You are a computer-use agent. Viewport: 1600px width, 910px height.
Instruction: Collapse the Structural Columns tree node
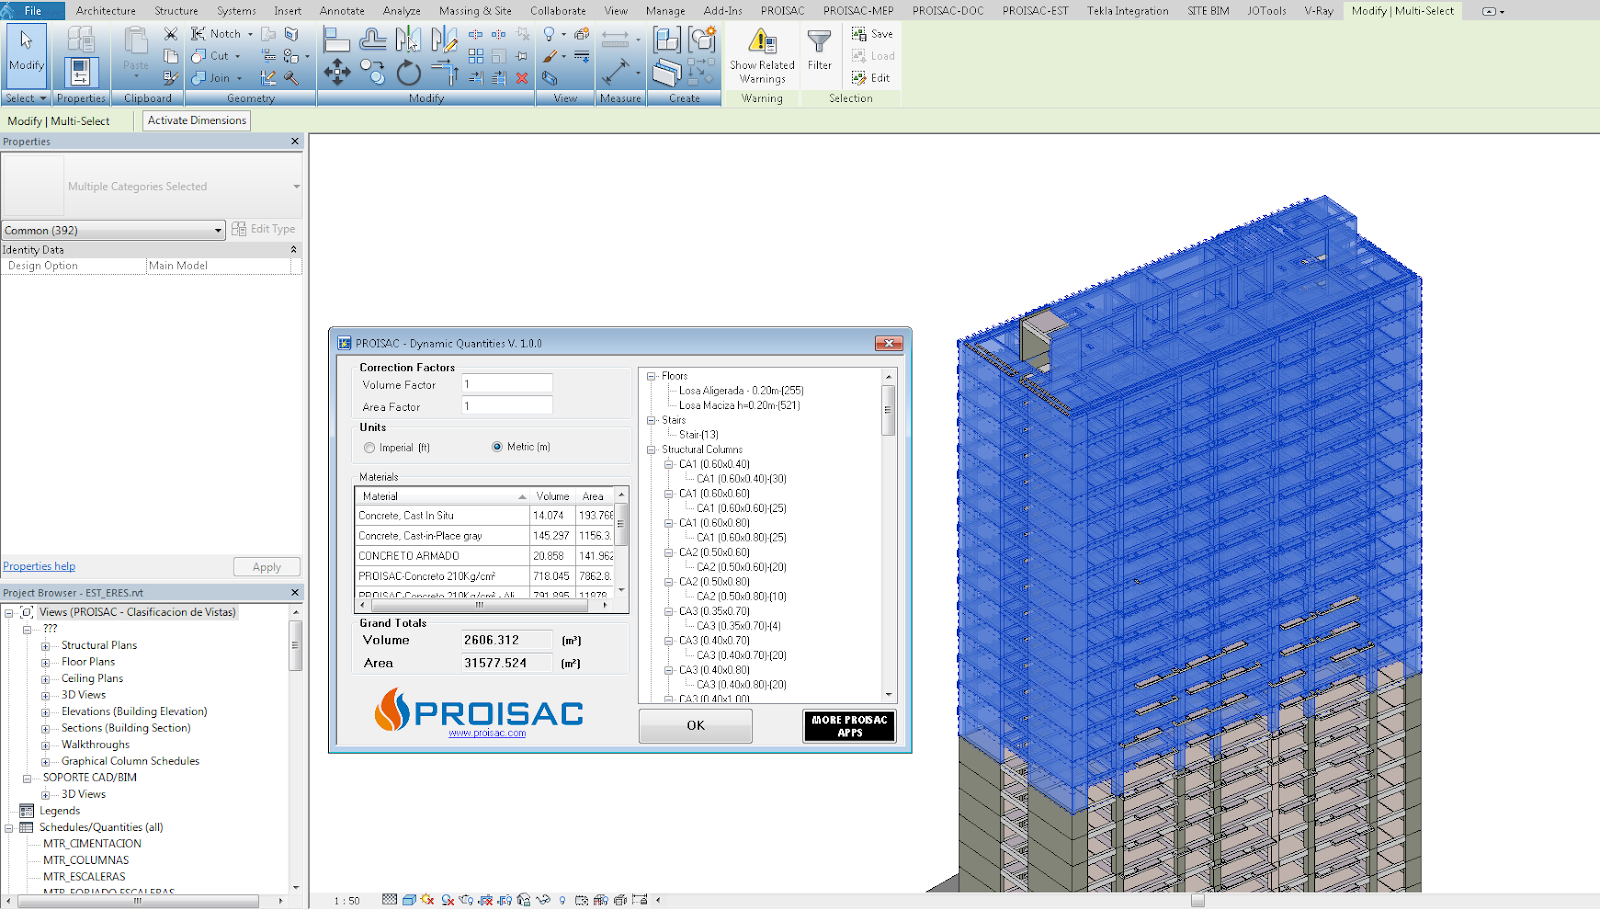(651, 450)
